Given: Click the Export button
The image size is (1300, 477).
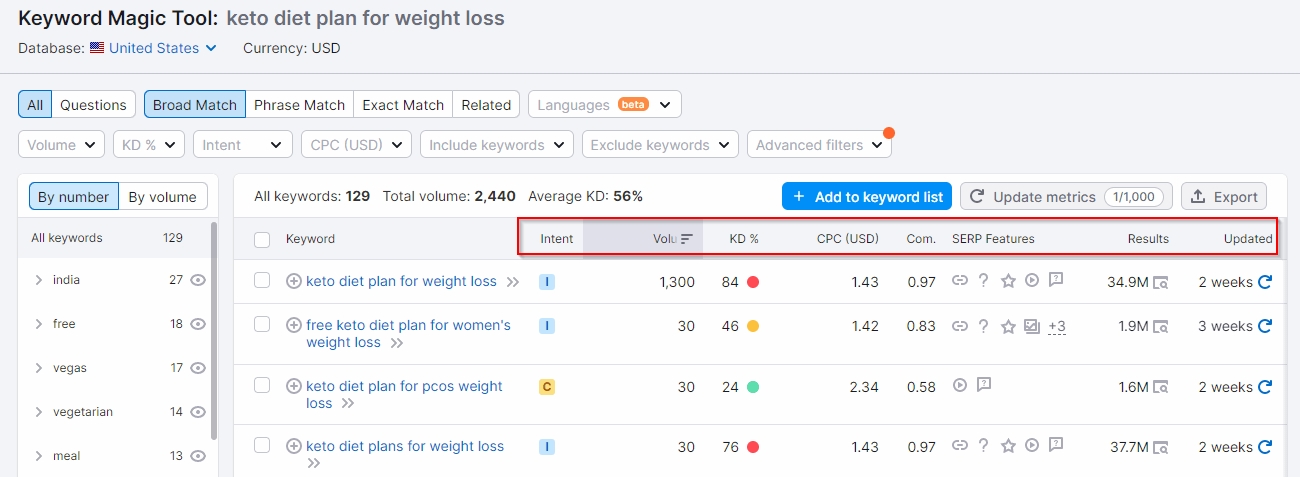Looking at the screenshot, I should coord(1224,197).
